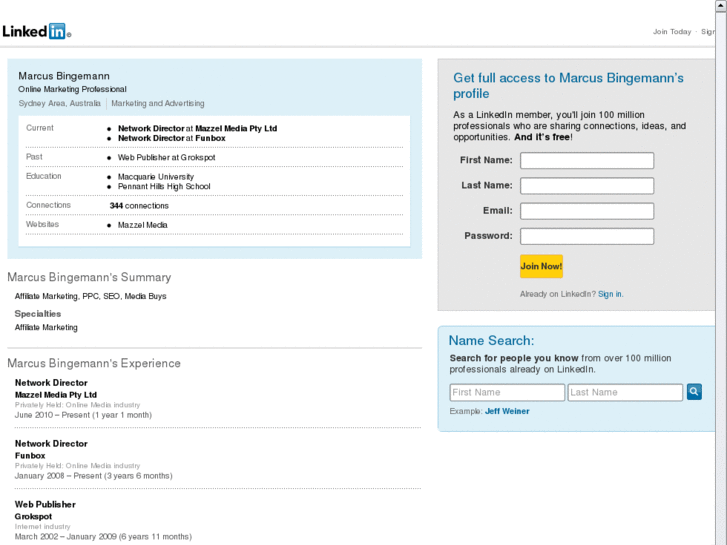
Task: Click Marcus Bingemann's Experience heading
Action: click(94, 363)
